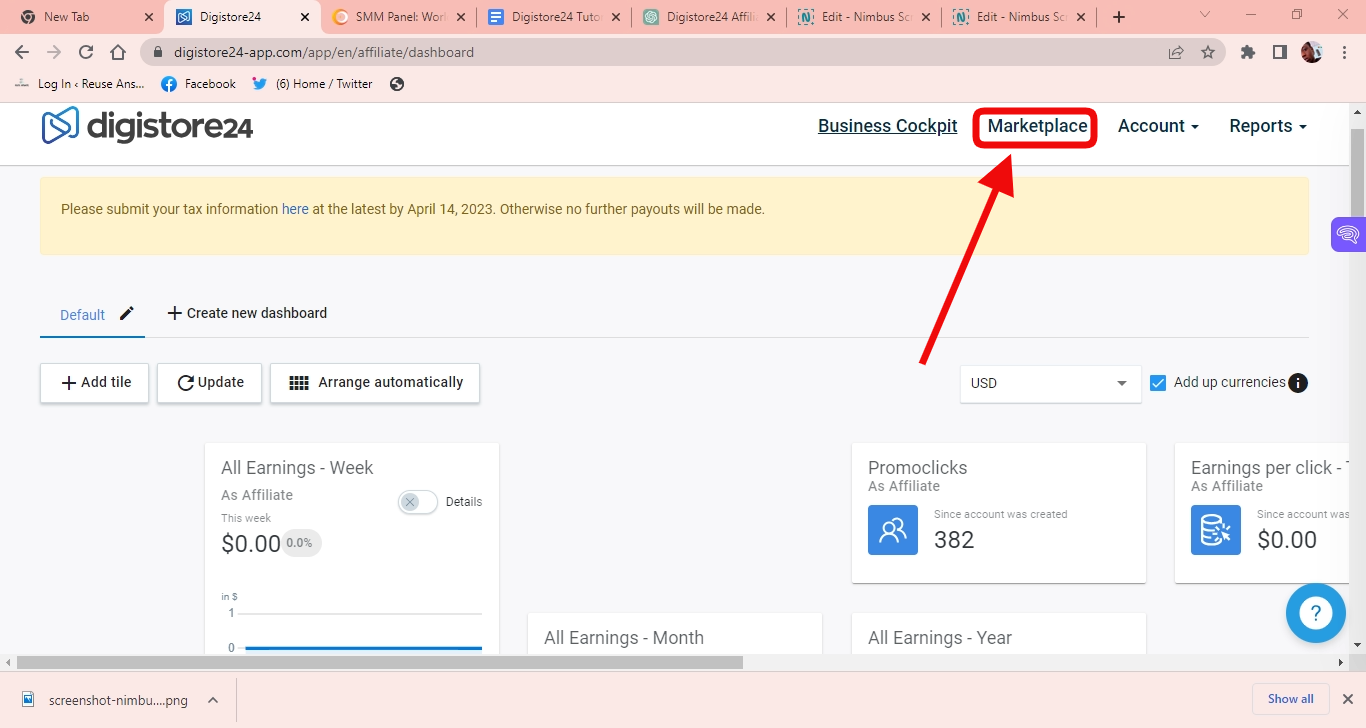Click the horizontal scrollbar right arrow
The image size is (1366, 728).
coord(1342,662)
